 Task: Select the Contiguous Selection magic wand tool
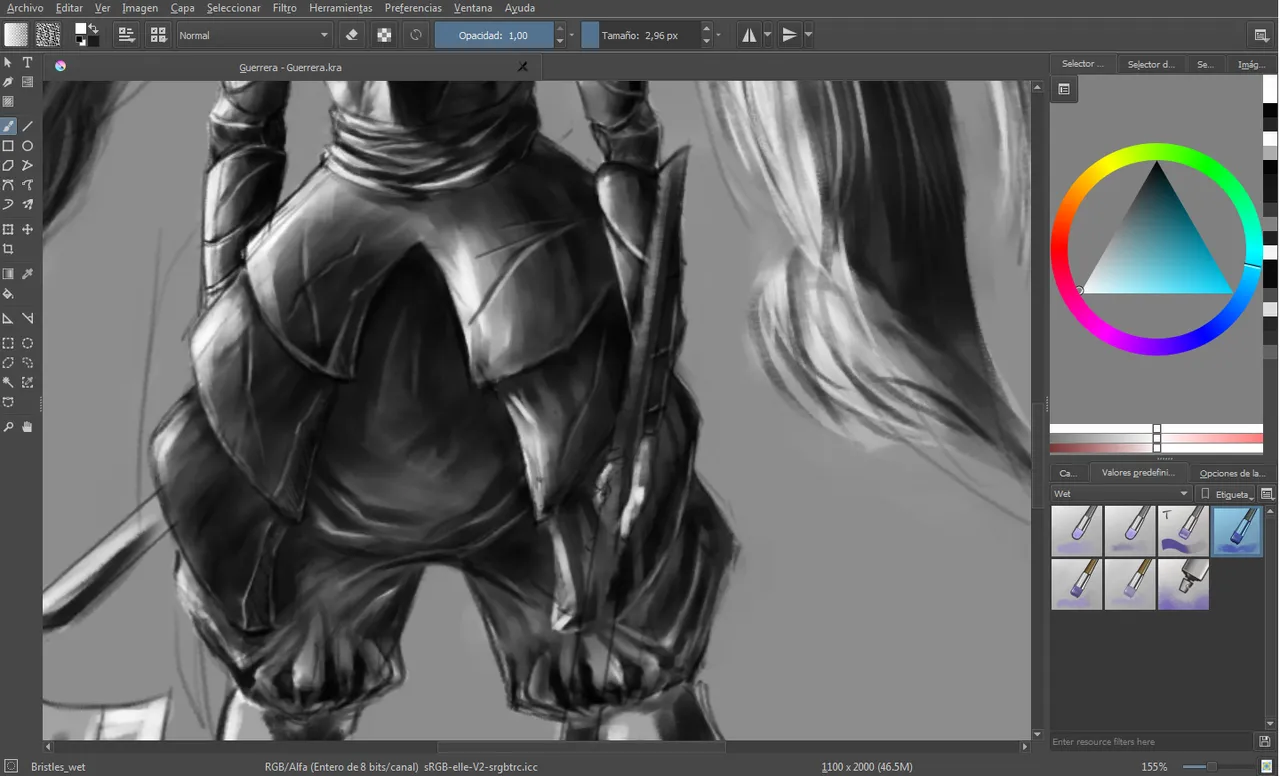pyautogui.click(x=8, y=382)
